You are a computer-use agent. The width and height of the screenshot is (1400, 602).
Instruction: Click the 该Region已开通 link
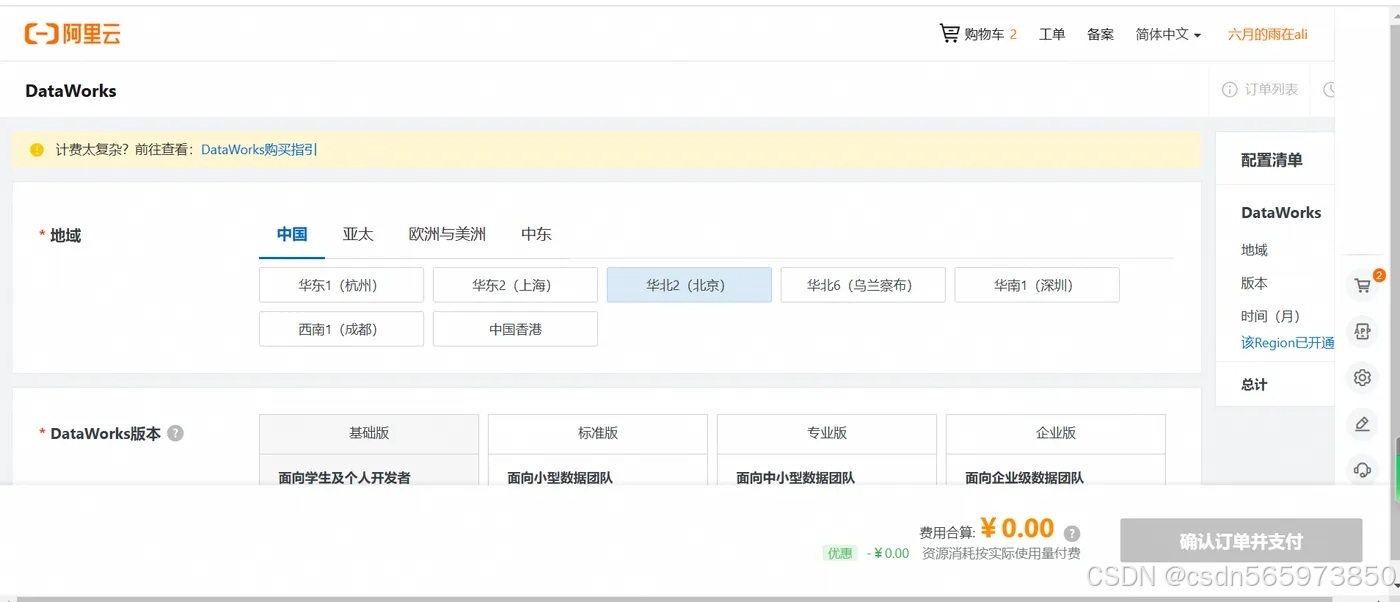pos(1288,343)
